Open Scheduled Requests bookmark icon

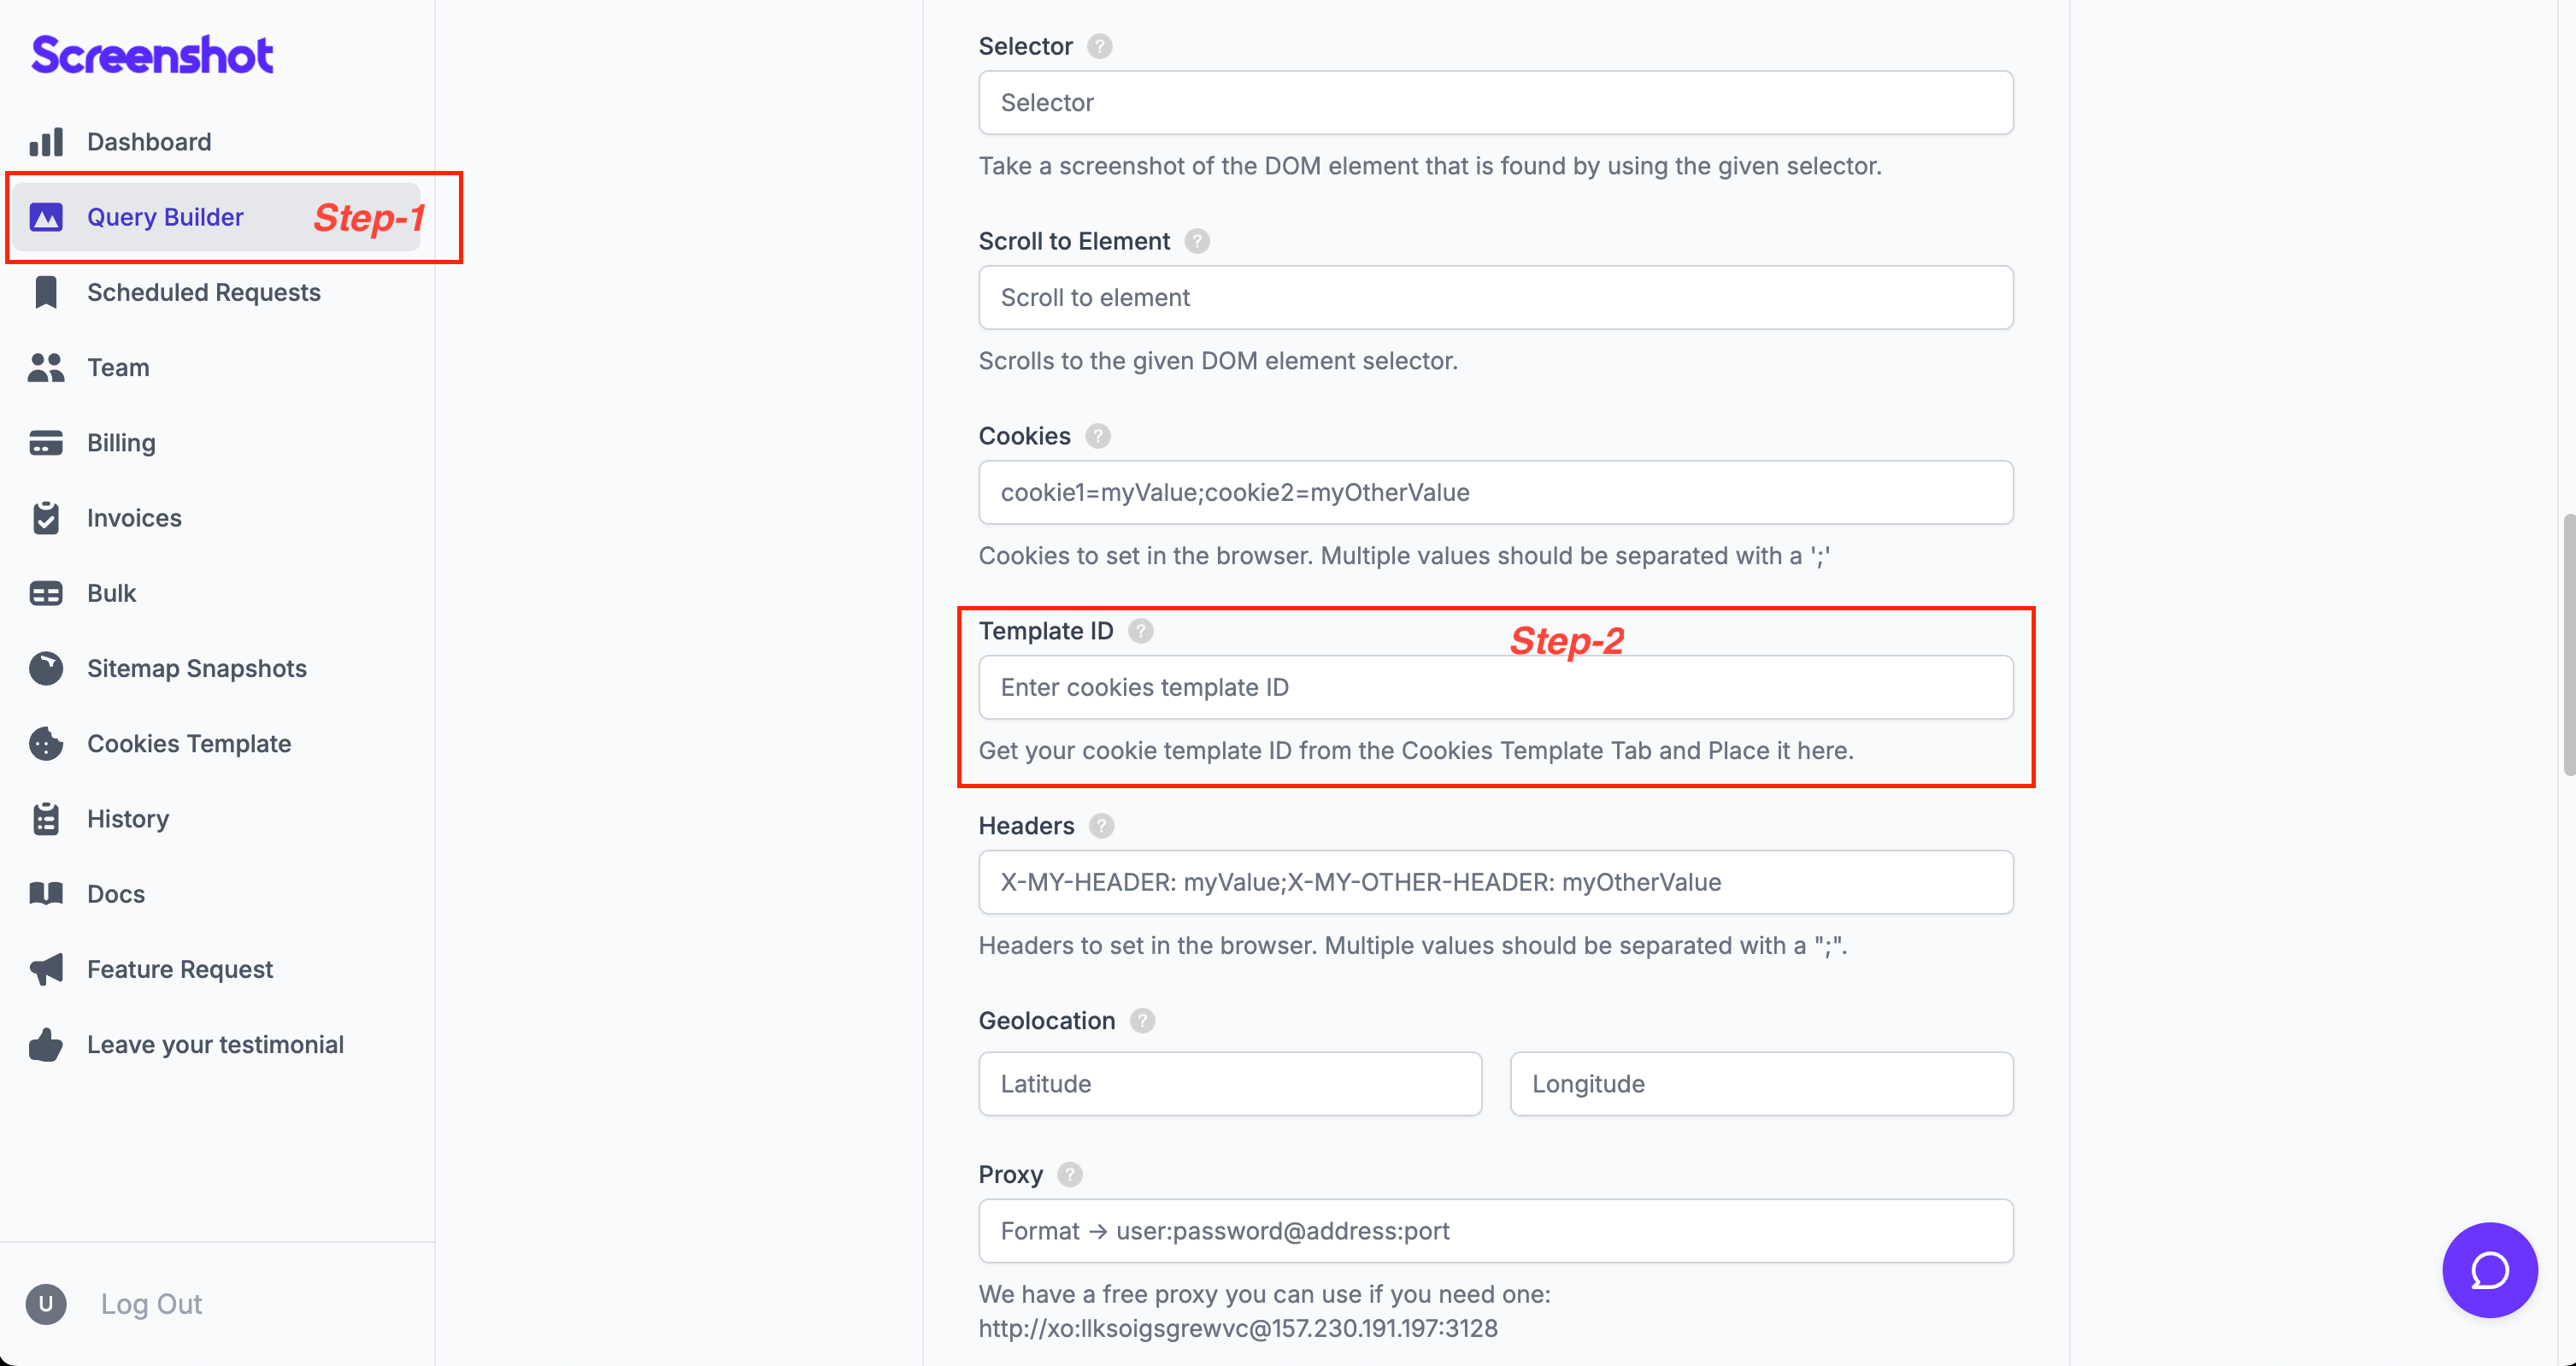46,292
